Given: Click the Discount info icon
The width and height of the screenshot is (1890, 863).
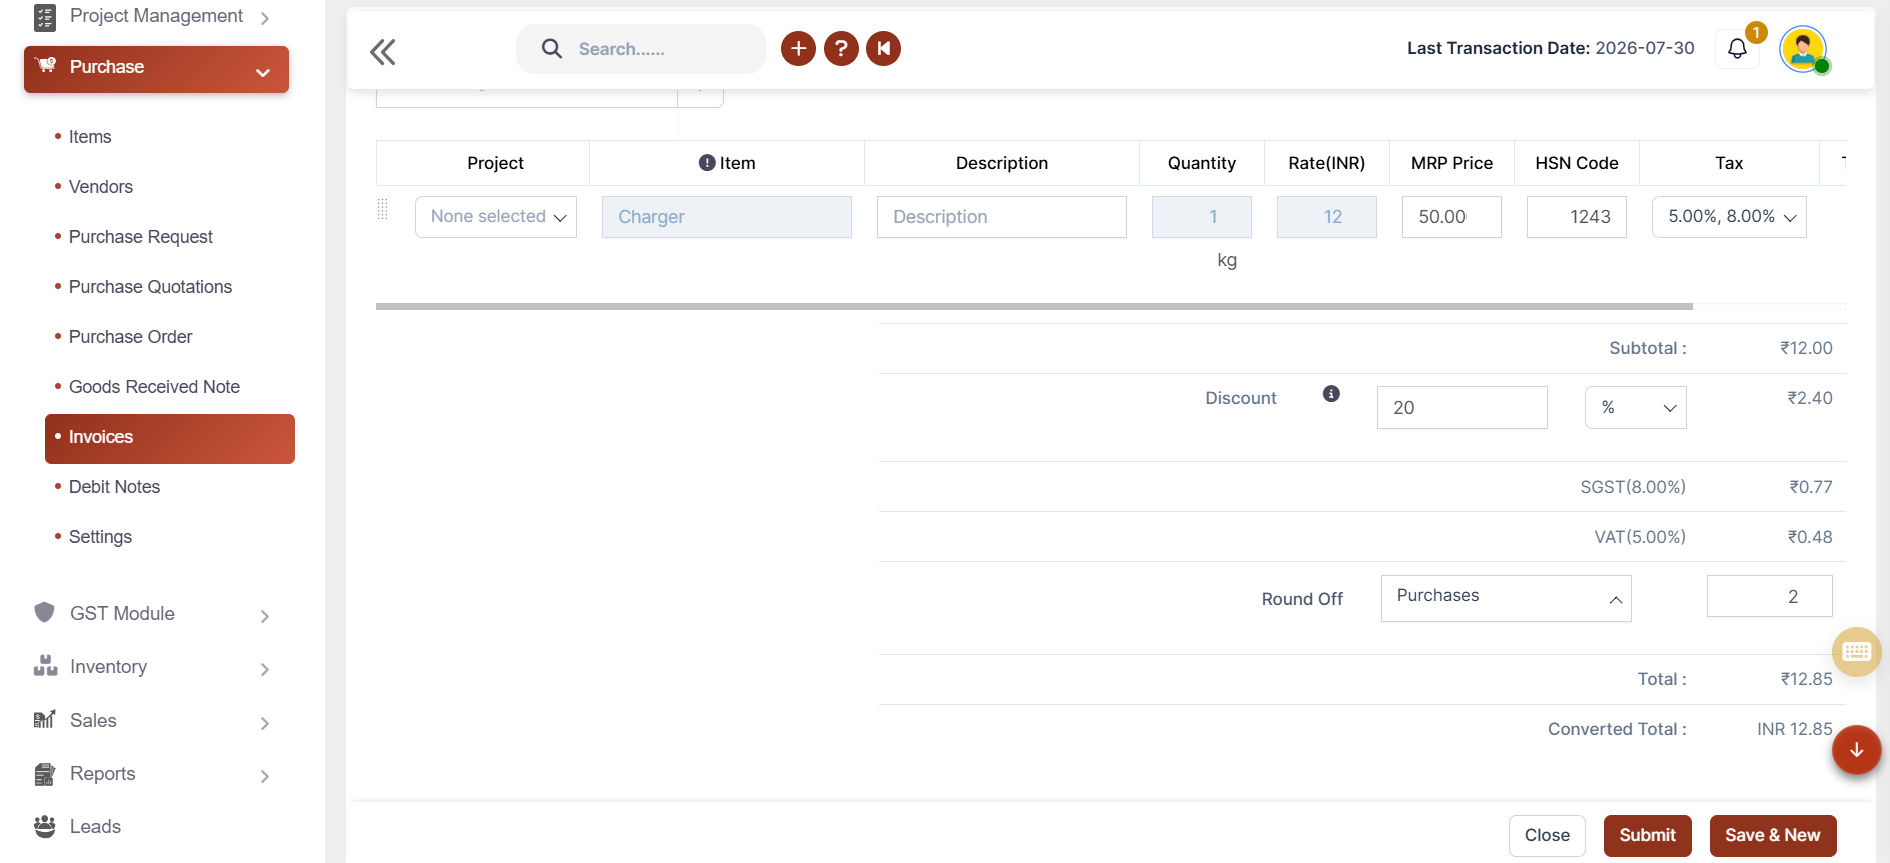Looking at the screenshot, I should pyautogui.click(x=1331, y=394).
